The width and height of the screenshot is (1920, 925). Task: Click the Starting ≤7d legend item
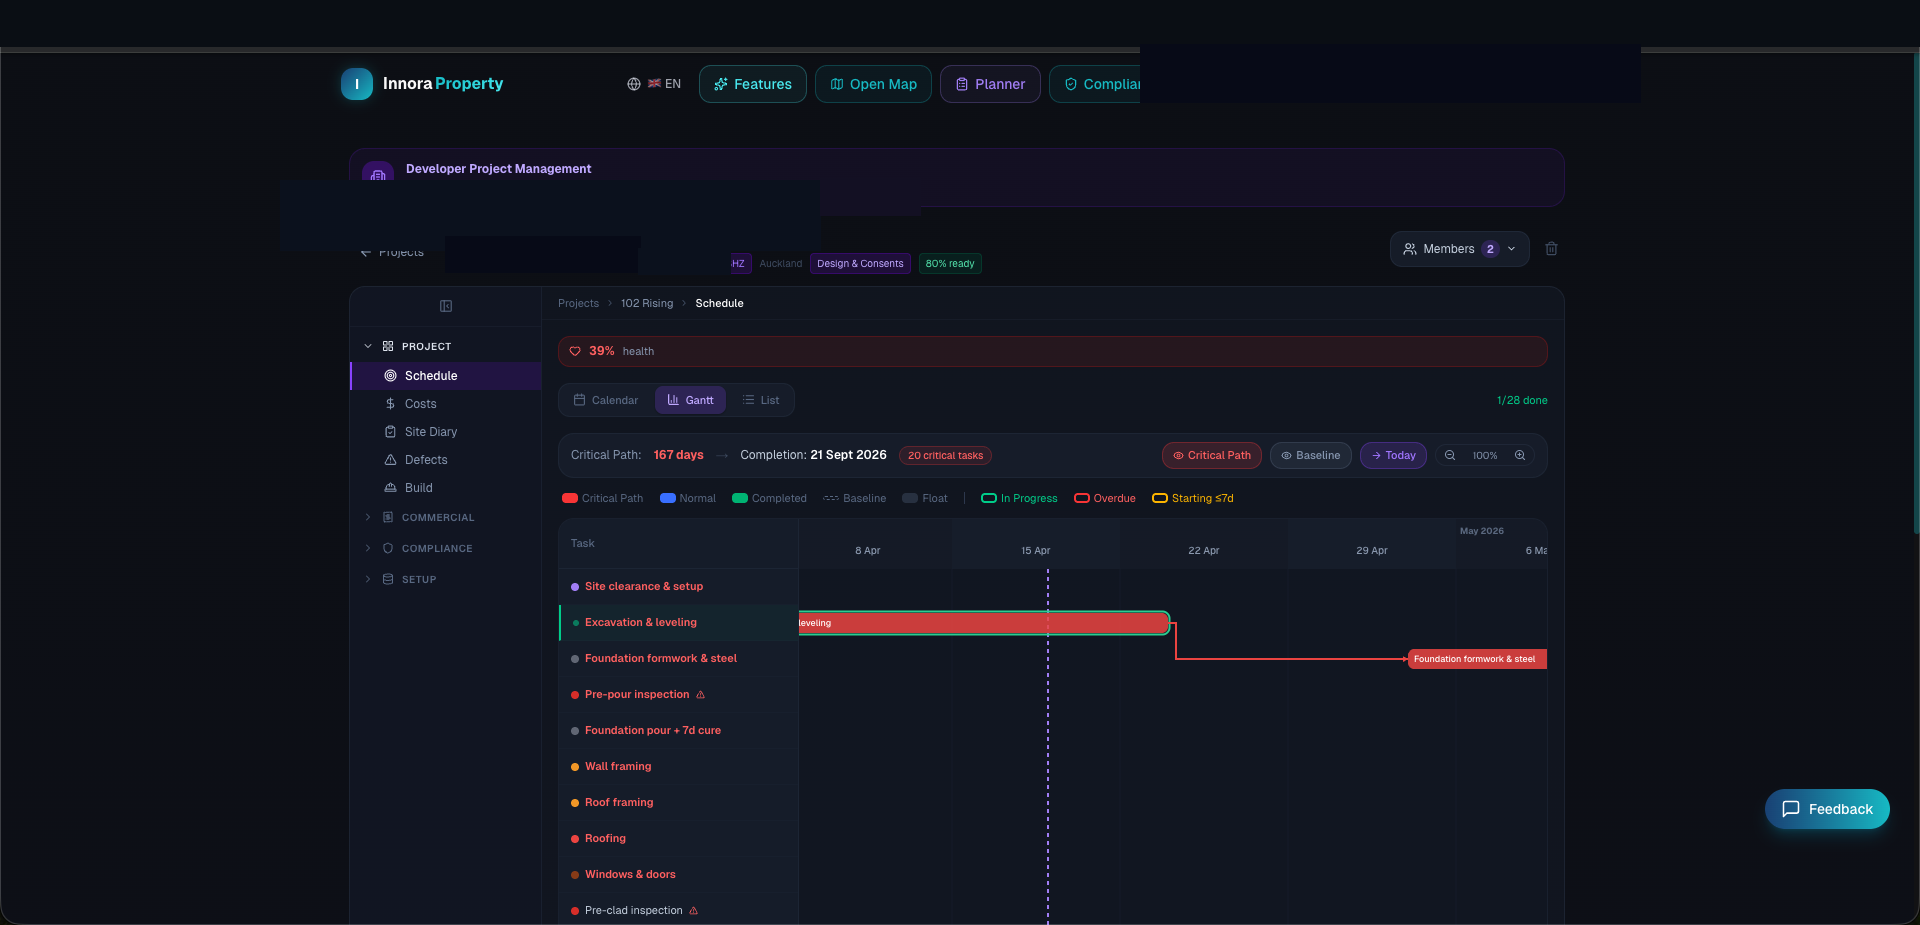pyautogui.click(x=1193, y=498)
